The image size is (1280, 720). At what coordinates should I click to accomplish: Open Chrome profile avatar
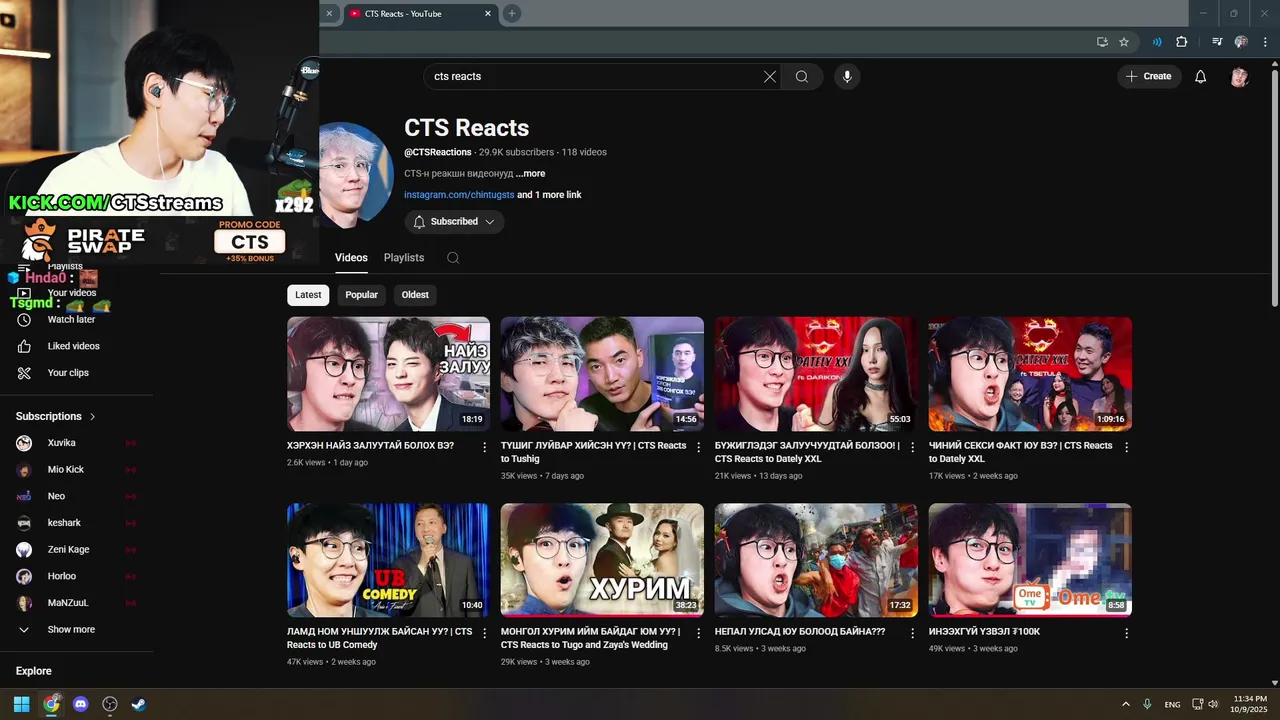click(x=1241, y=42)
